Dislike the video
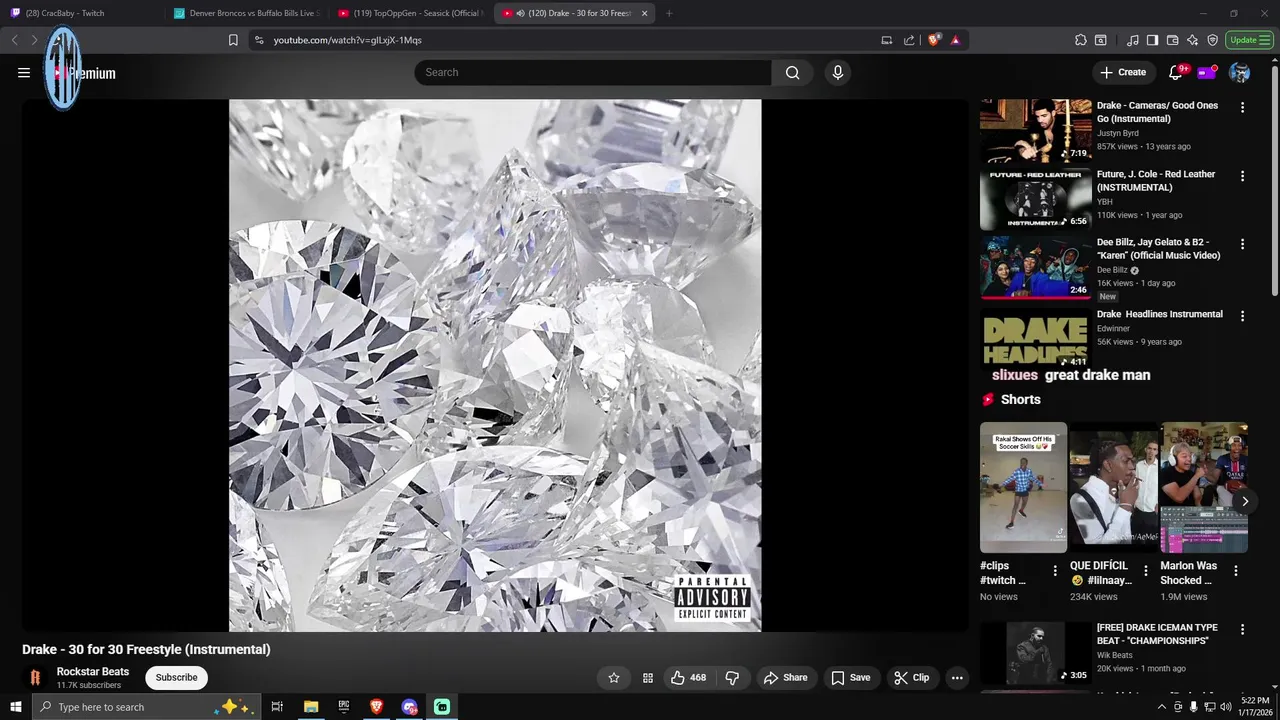This screenshot has height=720, width=1280. [x=732, y=678]
